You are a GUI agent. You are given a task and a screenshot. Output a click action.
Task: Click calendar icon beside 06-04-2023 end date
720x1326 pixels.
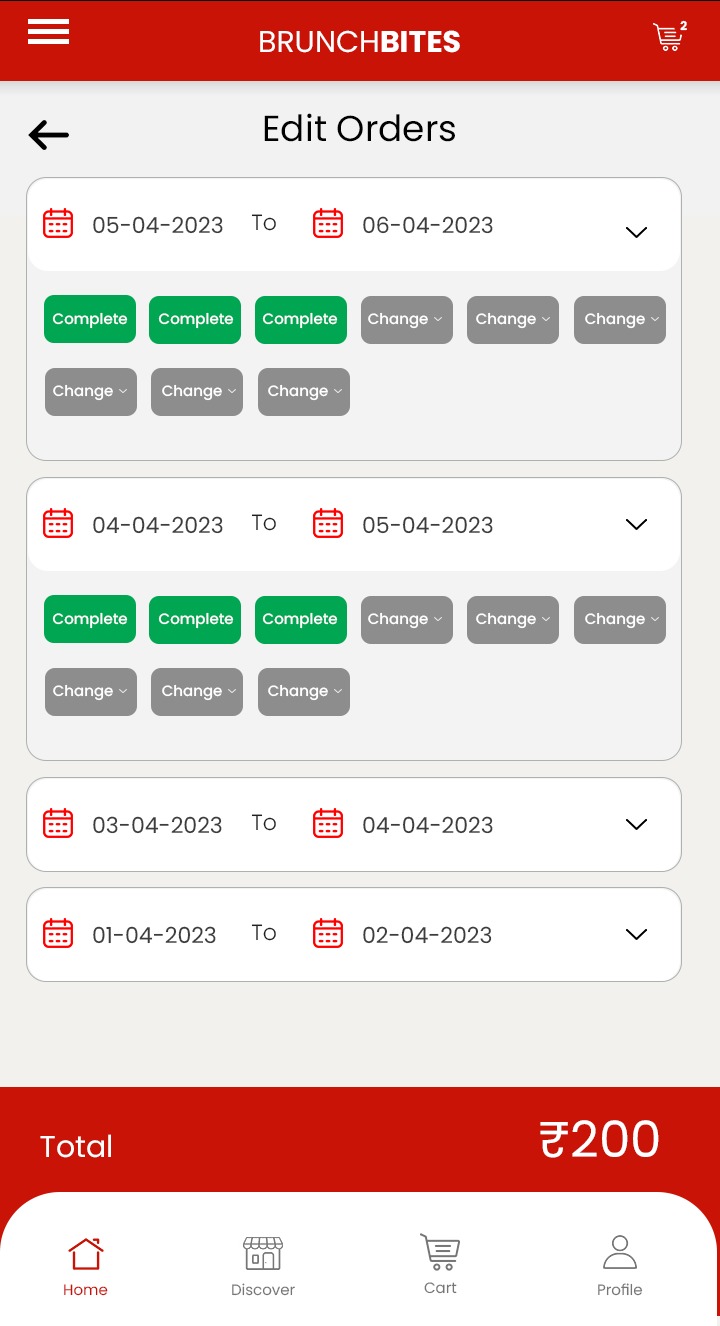tap(328, 223)
